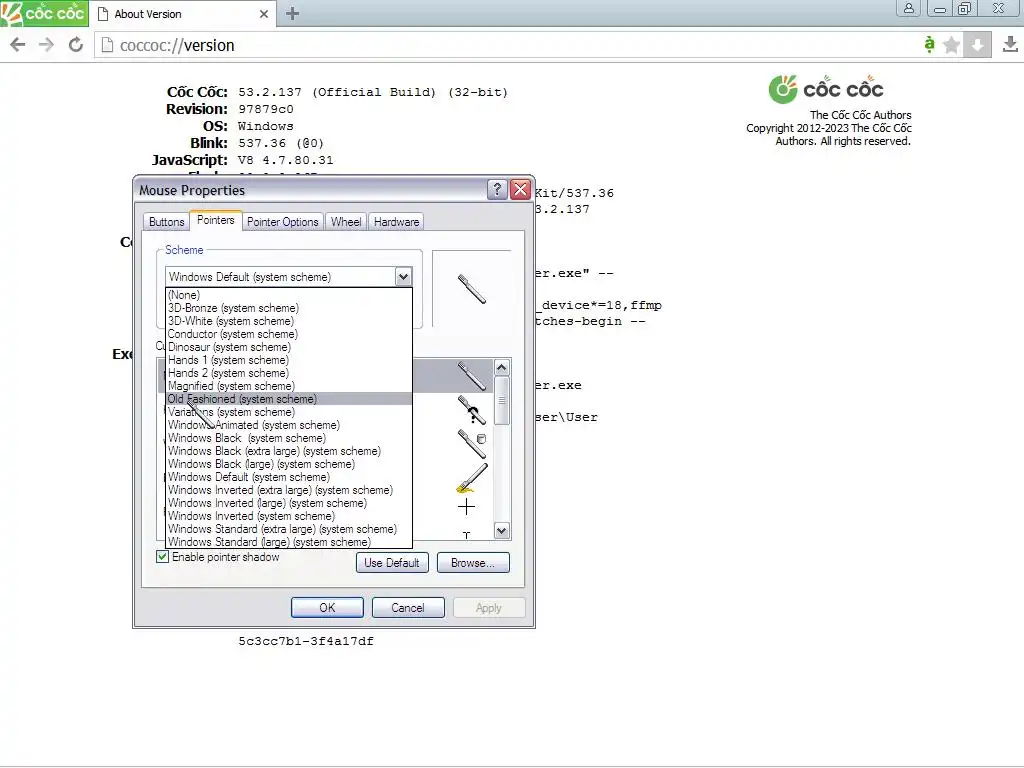
Task: Open a new tab with the plus icon
Action: point(293,14)
